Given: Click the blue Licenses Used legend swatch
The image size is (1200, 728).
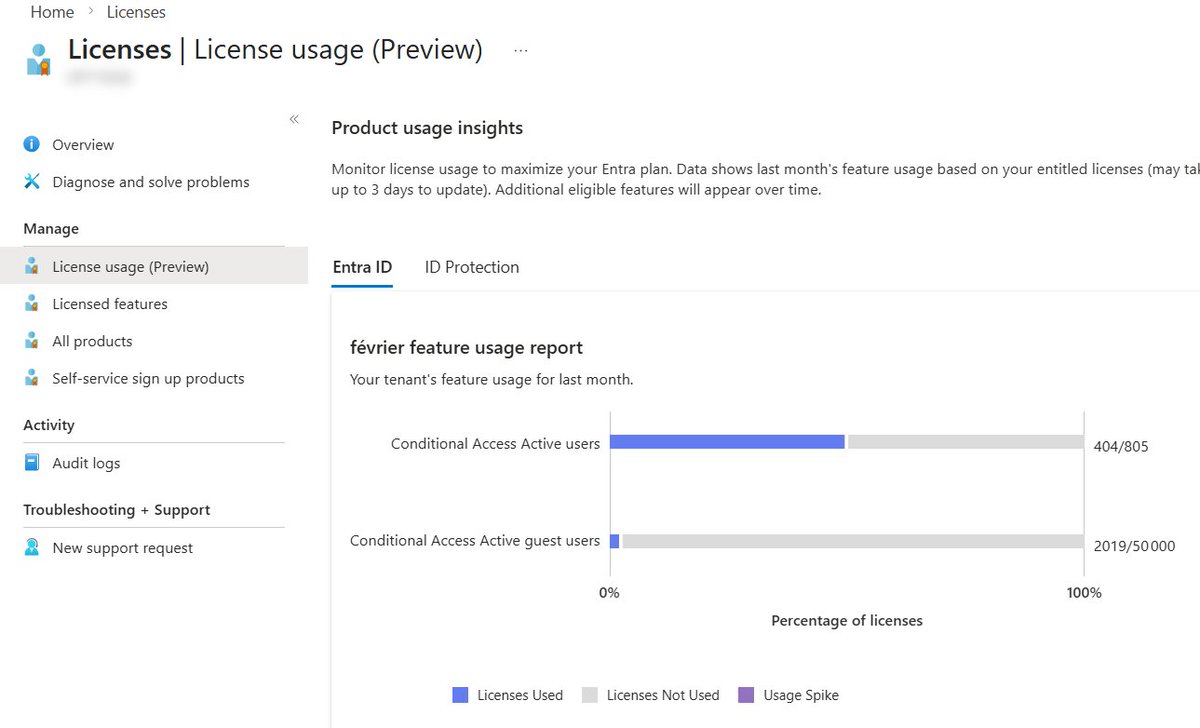Looking at the screenshot, I should [x=460, y=695].
